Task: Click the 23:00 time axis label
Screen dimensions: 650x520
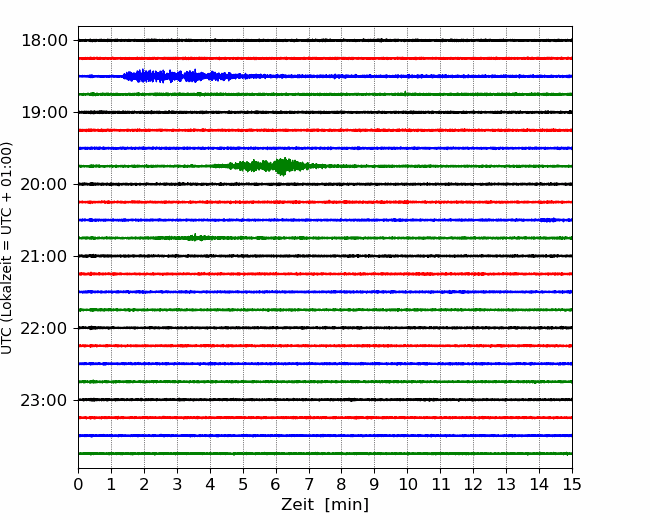Action: pos(44,400)
